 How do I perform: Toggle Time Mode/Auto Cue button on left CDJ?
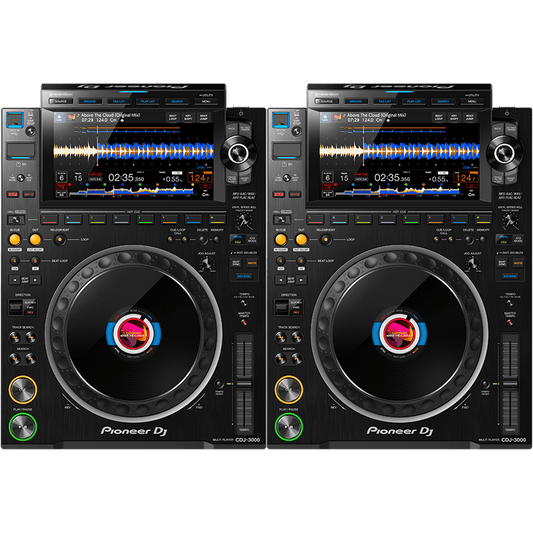click(x=20, y=177)
